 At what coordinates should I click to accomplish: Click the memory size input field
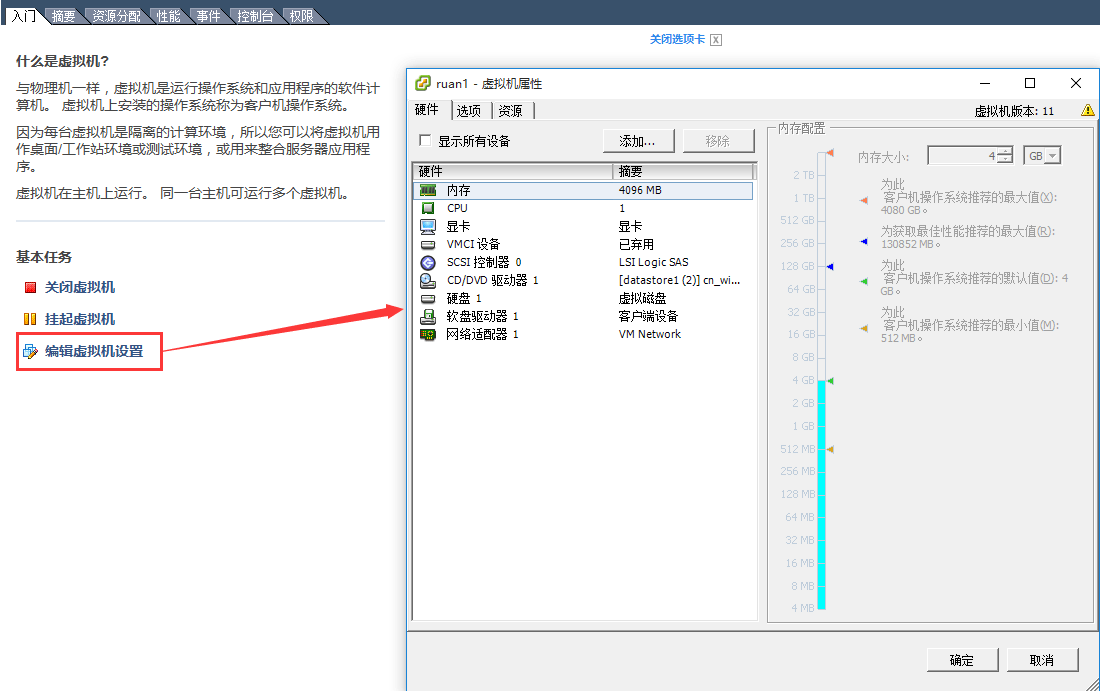point(961,156)
